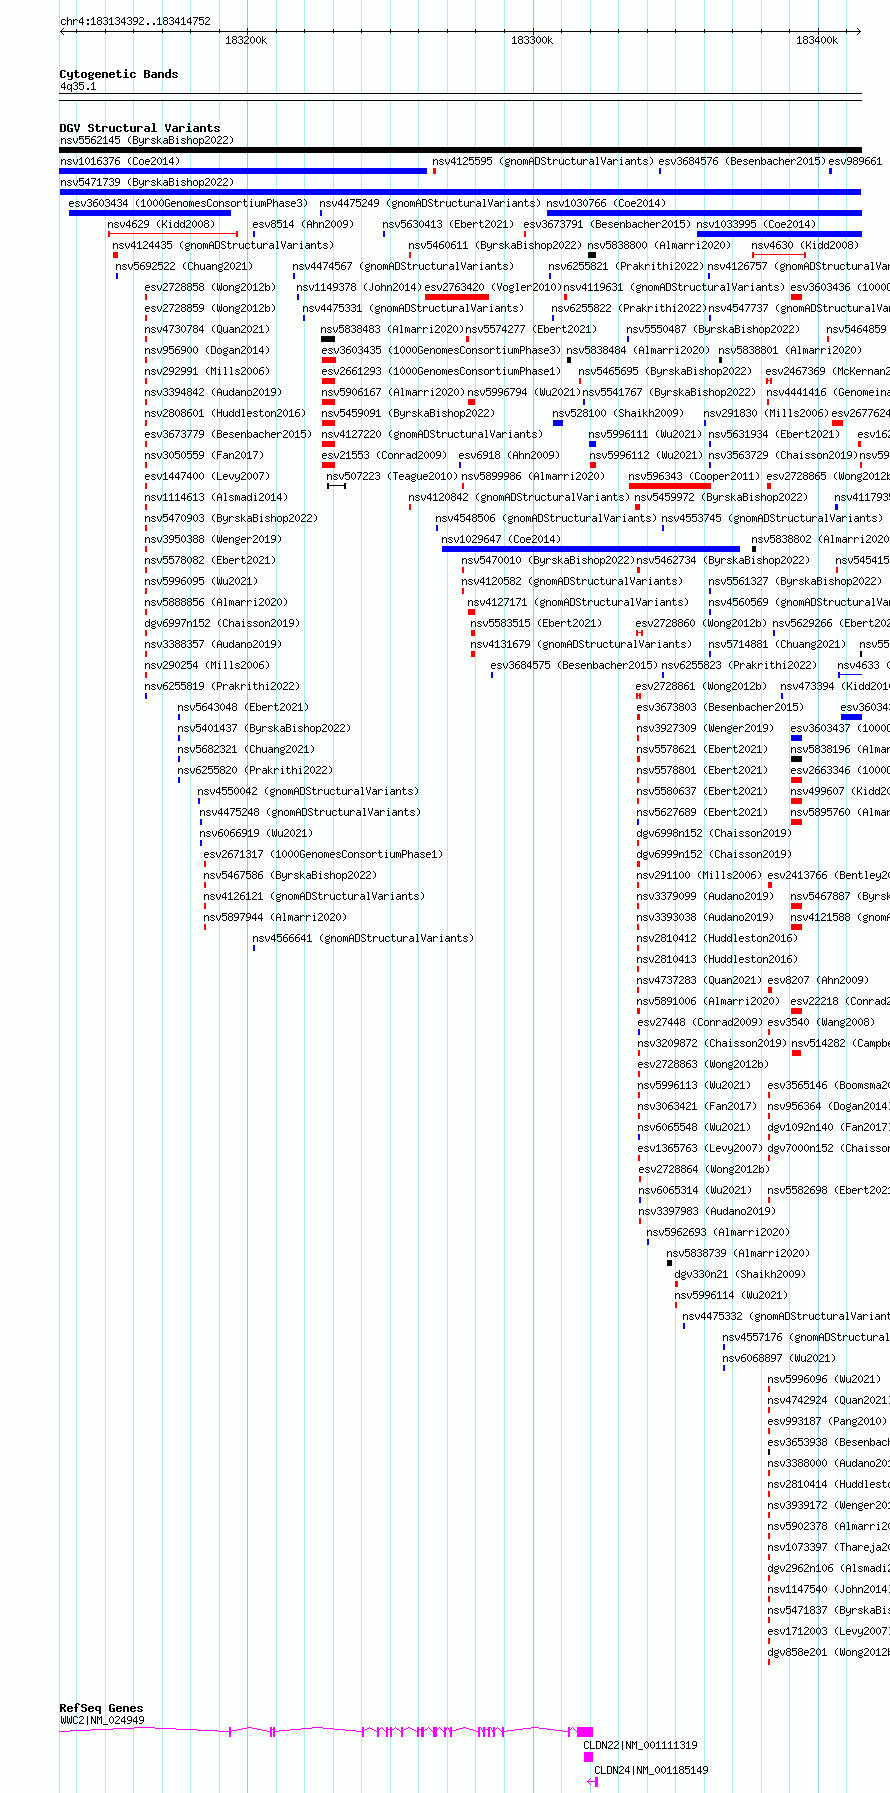Screen dimensions: 890x1793
Task: Select the nsv1016376 (Coe2014) blue bar
Action: pyautogui.click(x=243, y=171)
